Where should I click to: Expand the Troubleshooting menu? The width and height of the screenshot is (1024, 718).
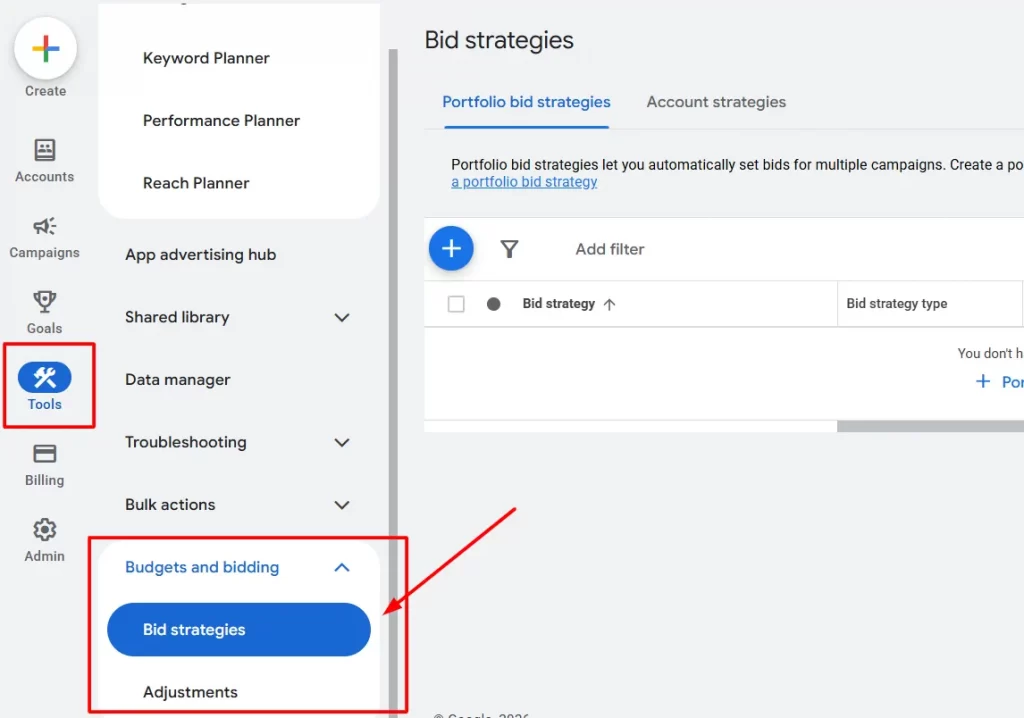(x=343, y=442)
